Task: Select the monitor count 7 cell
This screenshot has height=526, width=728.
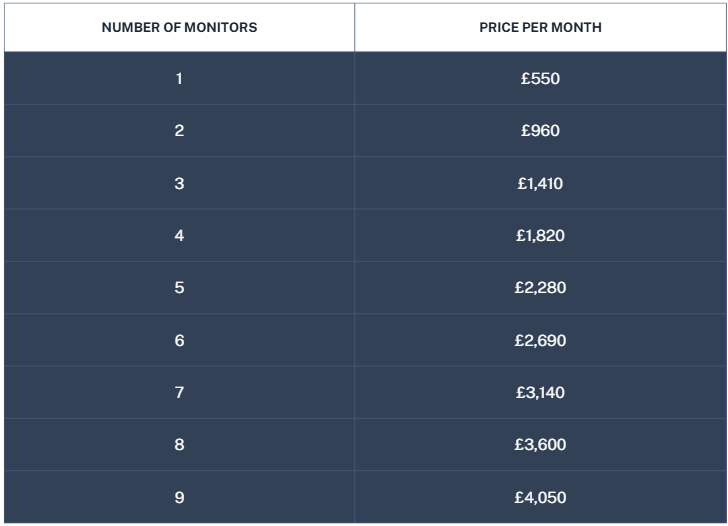Action: pos(179,392)
